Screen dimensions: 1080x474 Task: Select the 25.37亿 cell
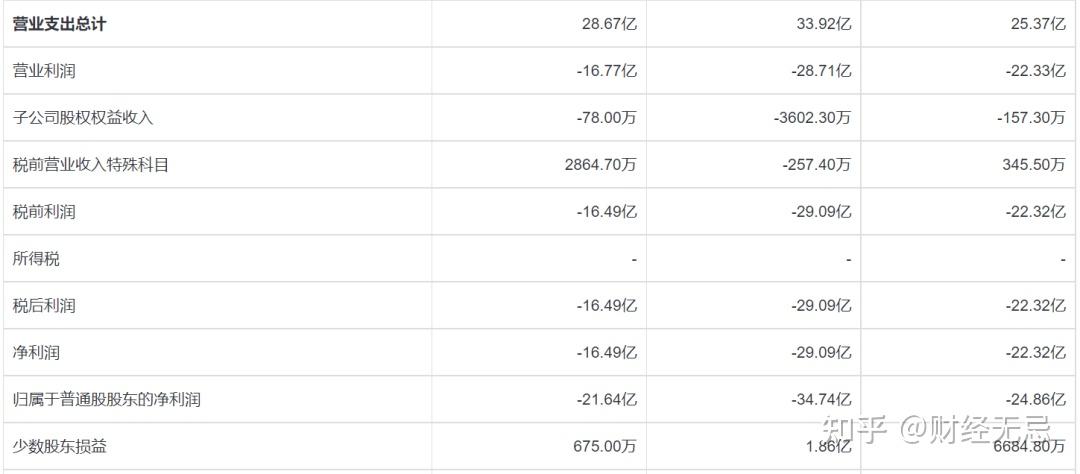tap(1038, 24)
